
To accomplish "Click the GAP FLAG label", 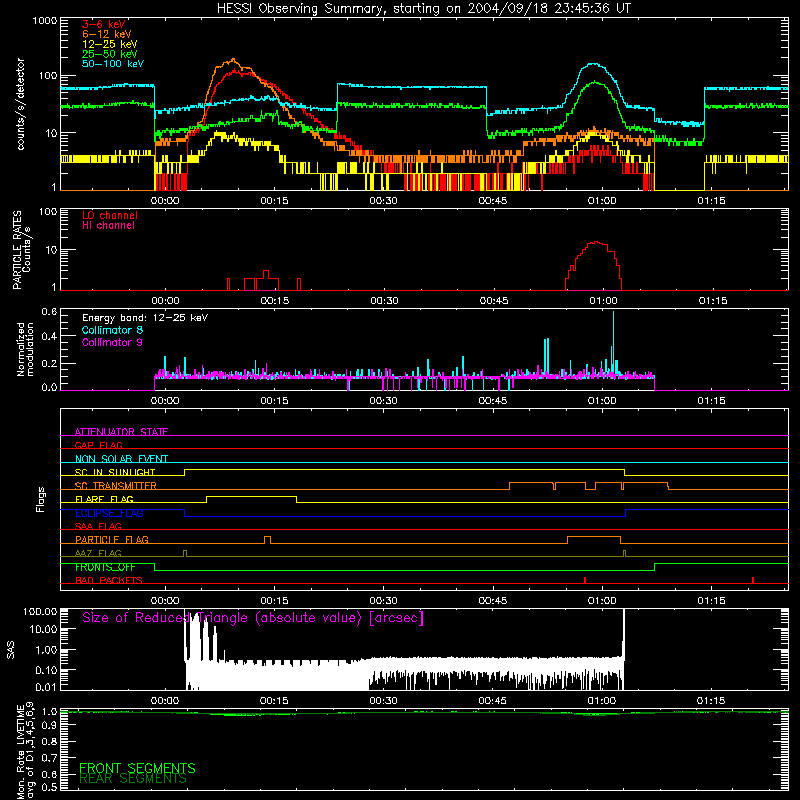I will tap(98, 445).
